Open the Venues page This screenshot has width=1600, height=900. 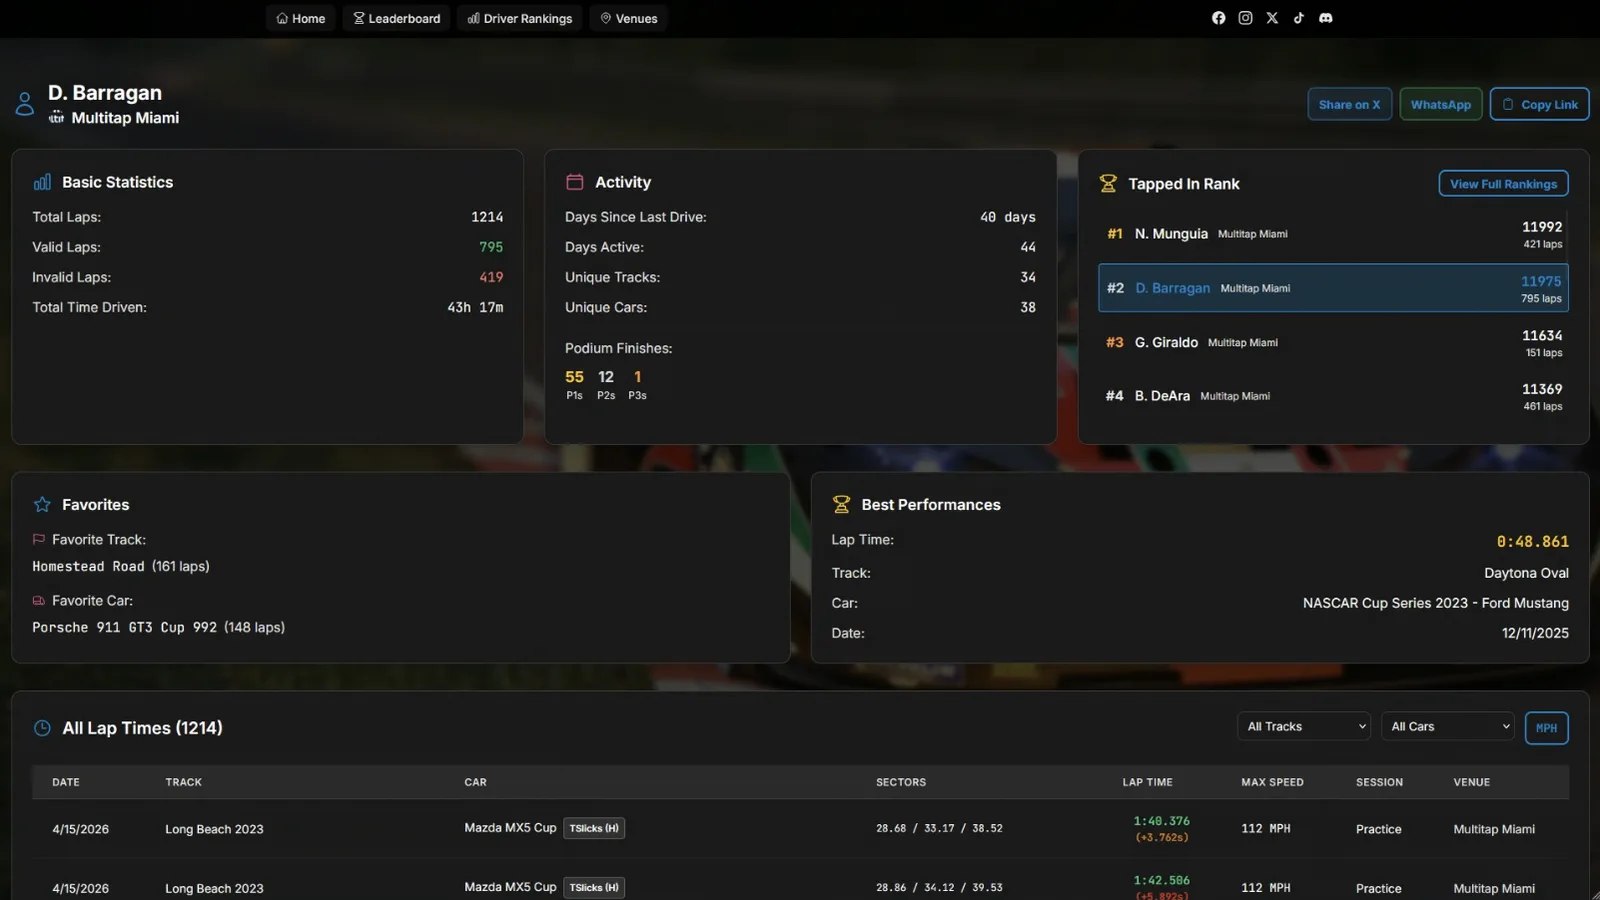[x=629, y=18]
